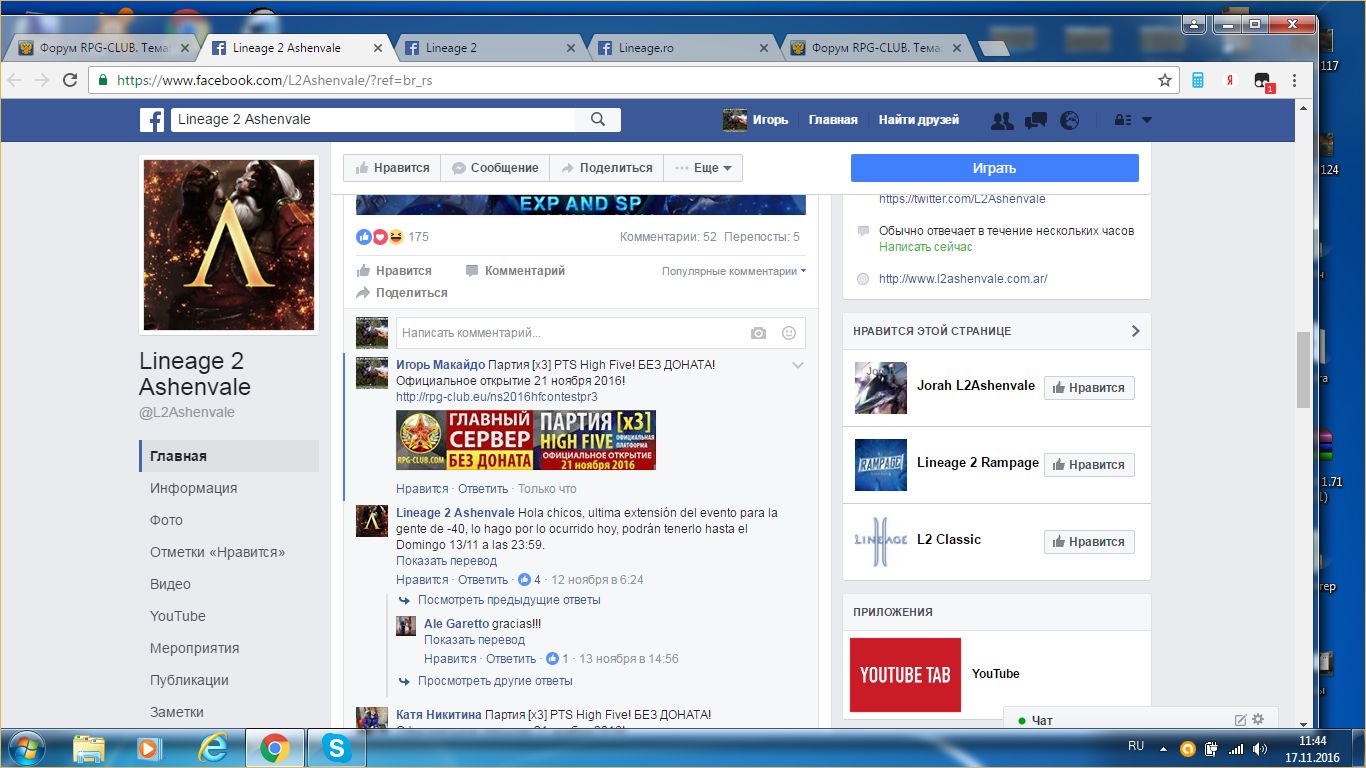Open File Explorer from taskbar
Screen dimensions: 1366x768
pyautogui.click(x=89, y=748)
